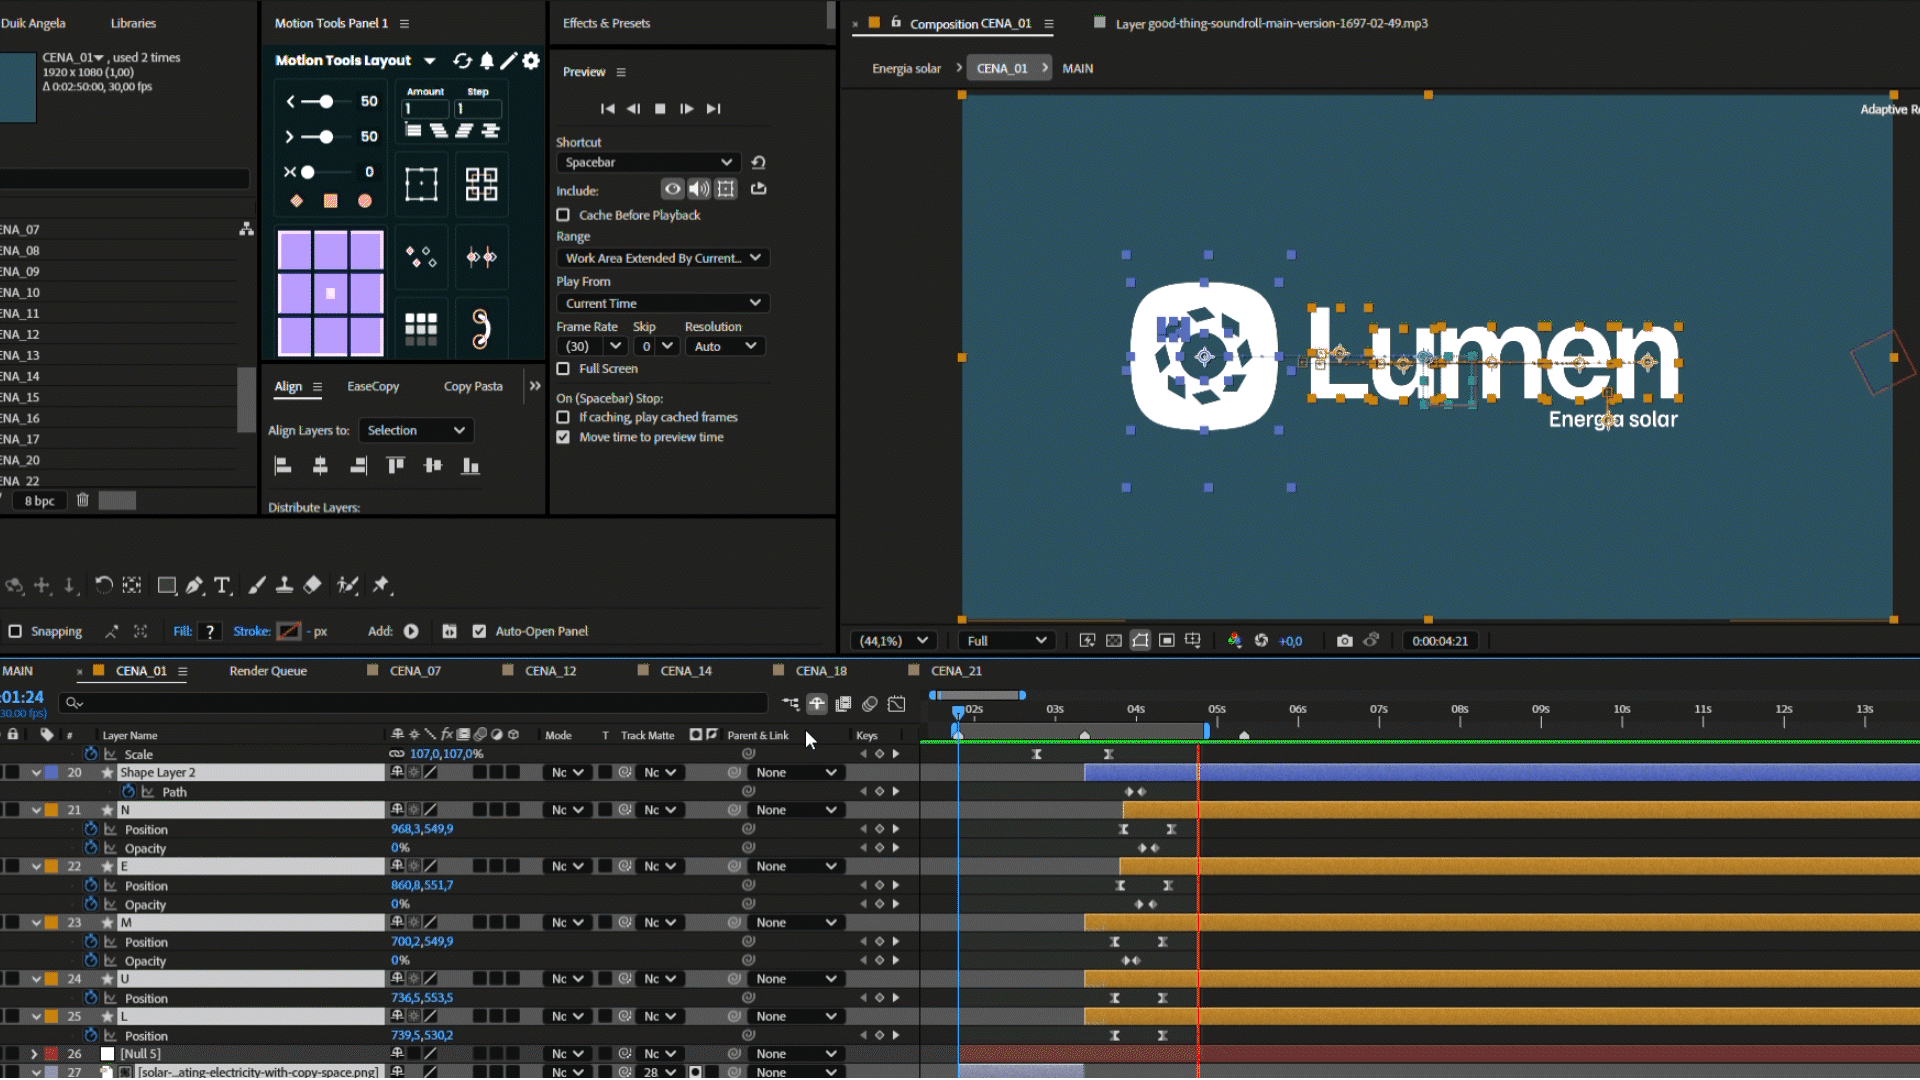This screenshot has width=1920, height=1080.
Task: Reset preview shortcut to default icon
Action: click(x=758, y=162)
